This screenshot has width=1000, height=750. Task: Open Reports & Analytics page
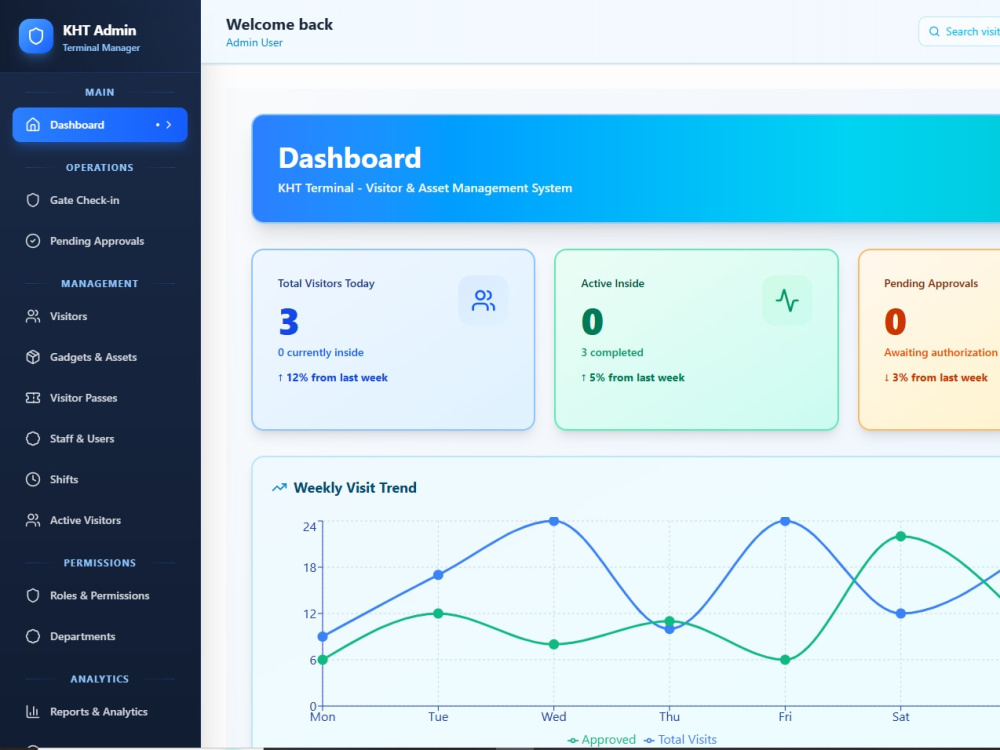100,712
